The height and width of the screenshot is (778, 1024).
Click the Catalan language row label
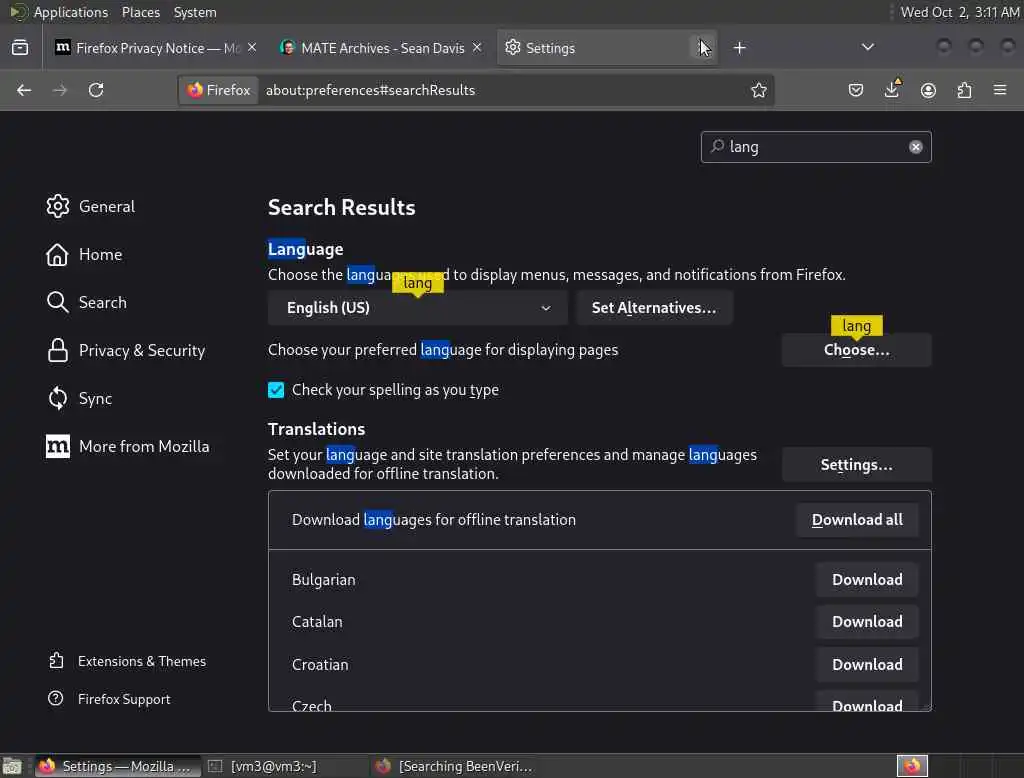click(317, 622)
